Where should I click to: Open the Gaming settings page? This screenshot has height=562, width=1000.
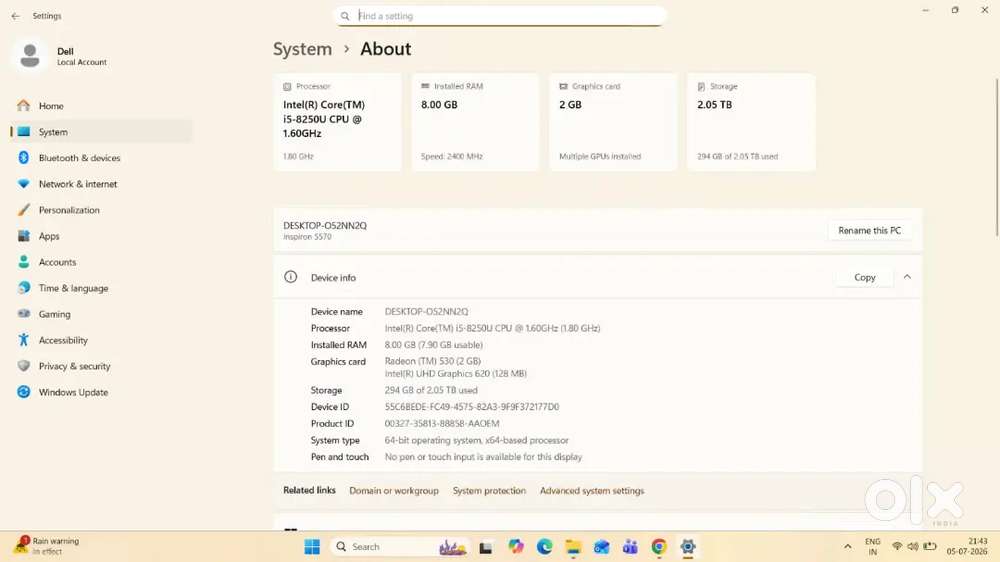pos(102,314)
